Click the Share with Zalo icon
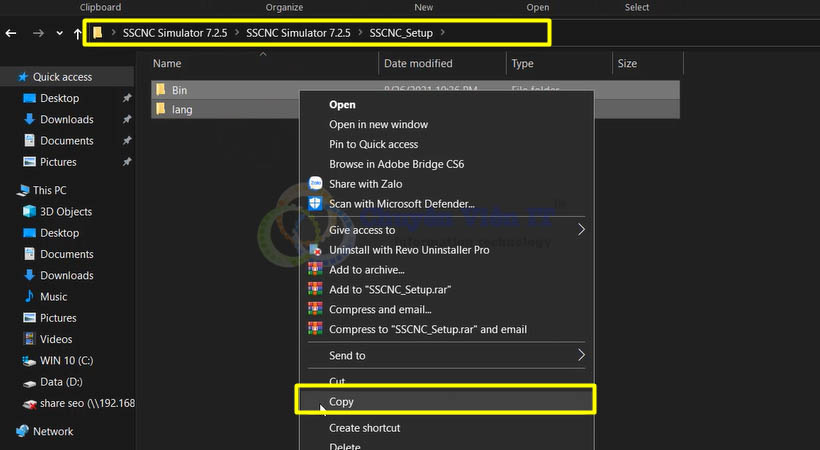The width and height of the screenshot is (820, 450). tap(315, 184)
